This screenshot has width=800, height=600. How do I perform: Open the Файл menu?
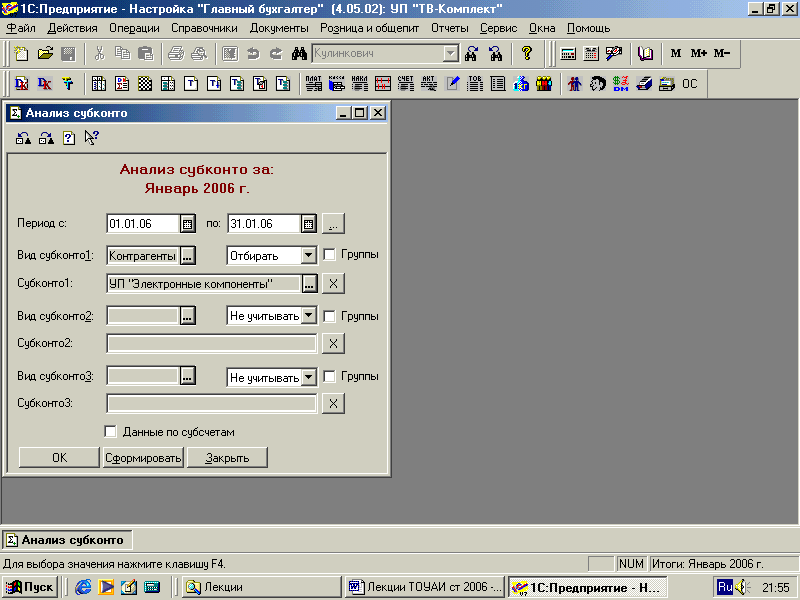click(x=21, y=28)
